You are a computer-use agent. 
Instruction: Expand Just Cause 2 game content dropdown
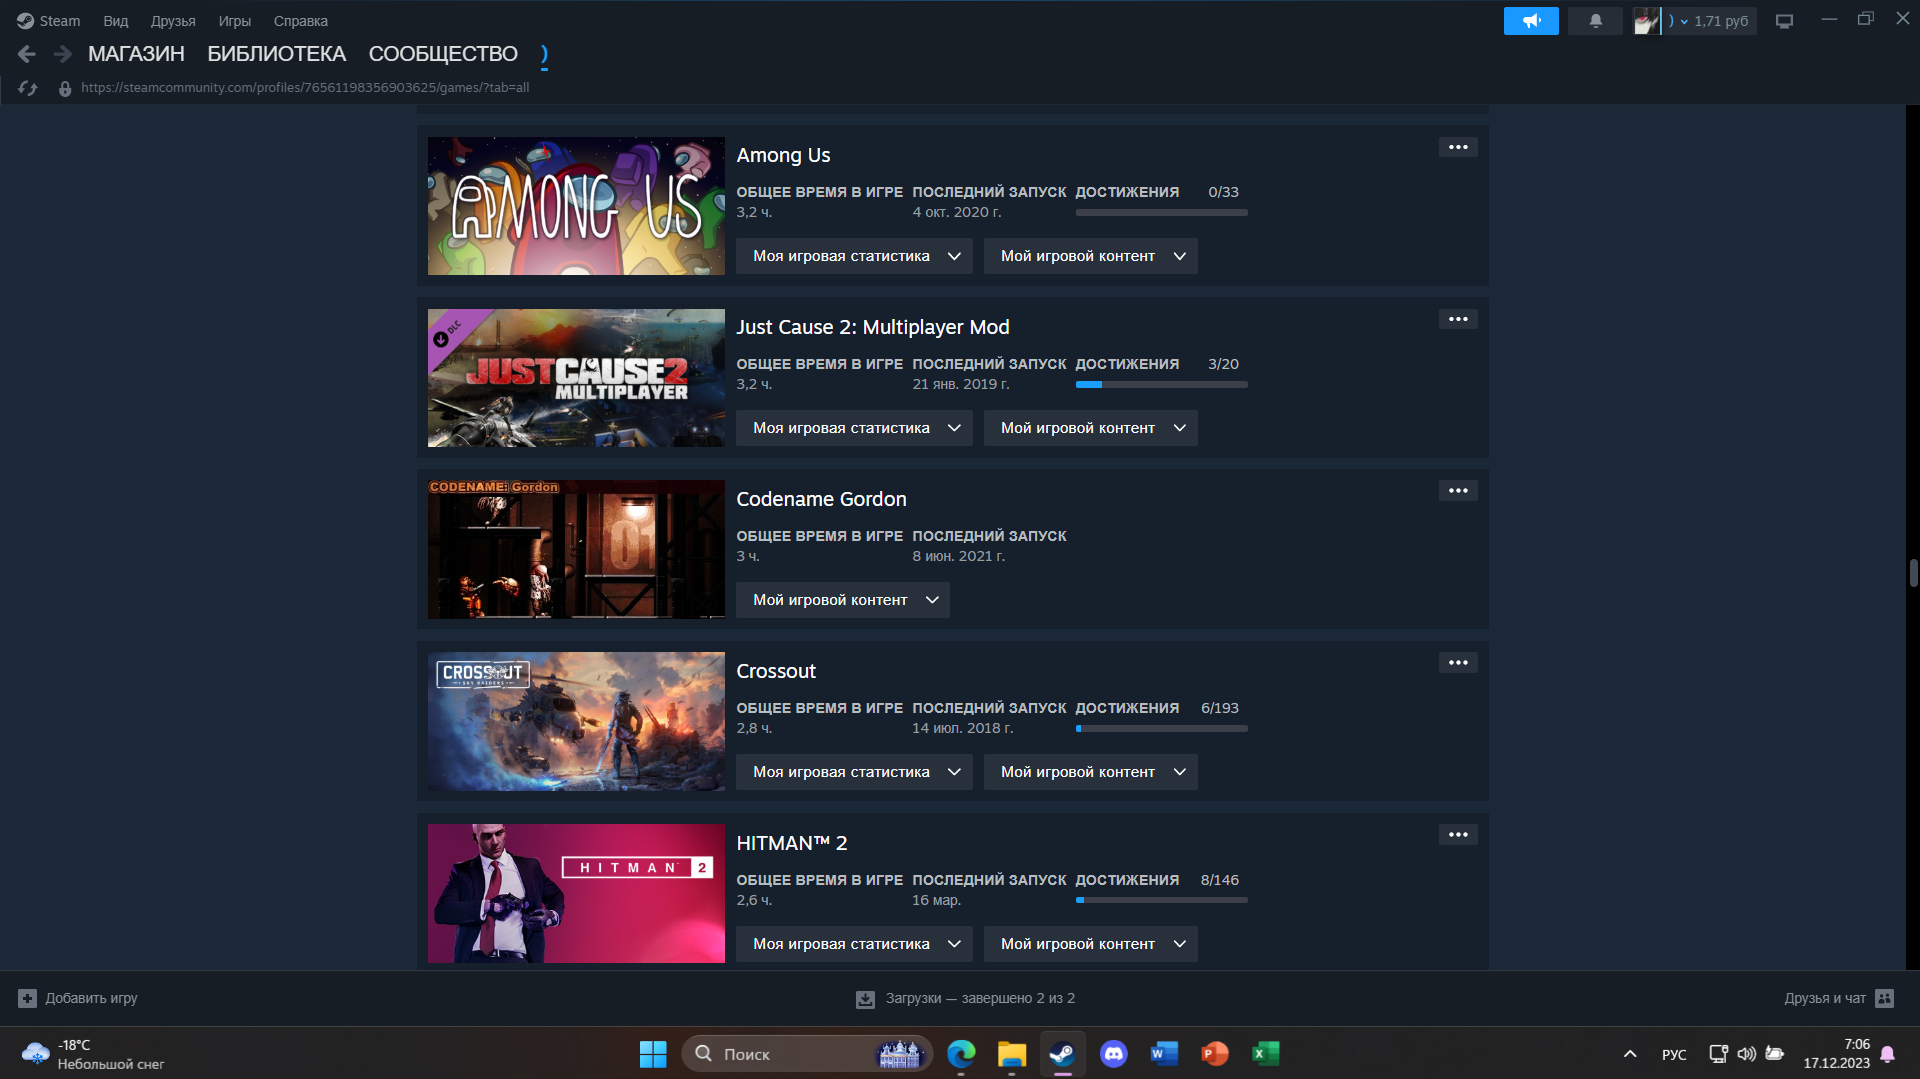tap(1090, 428)
